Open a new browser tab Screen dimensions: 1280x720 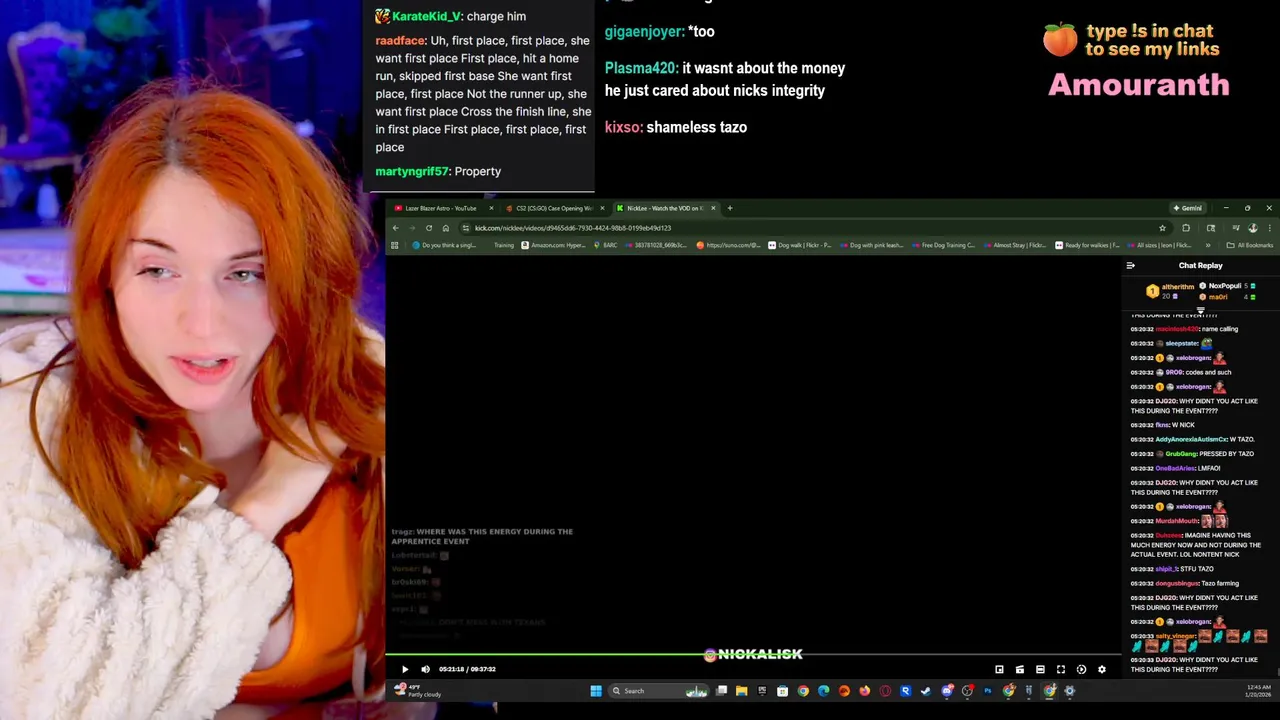pos(730,208)
